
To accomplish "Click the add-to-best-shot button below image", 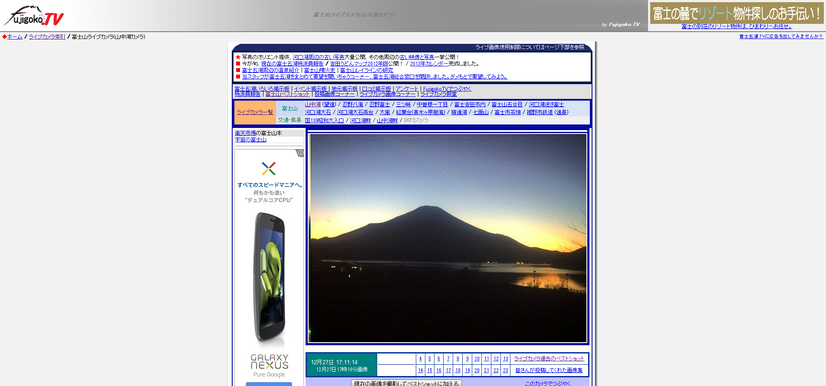I will [407, 383].
